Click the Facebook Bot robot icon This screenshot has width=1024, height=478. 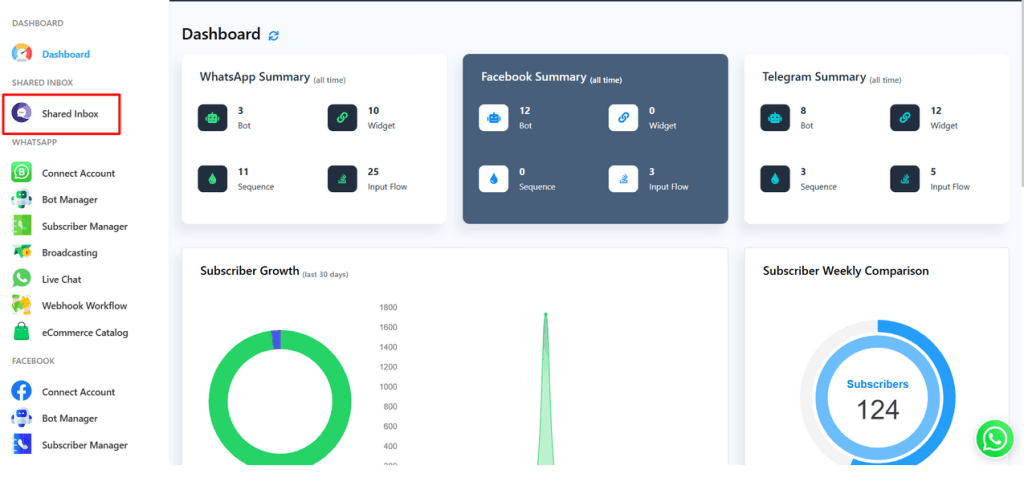coord(494,118)
